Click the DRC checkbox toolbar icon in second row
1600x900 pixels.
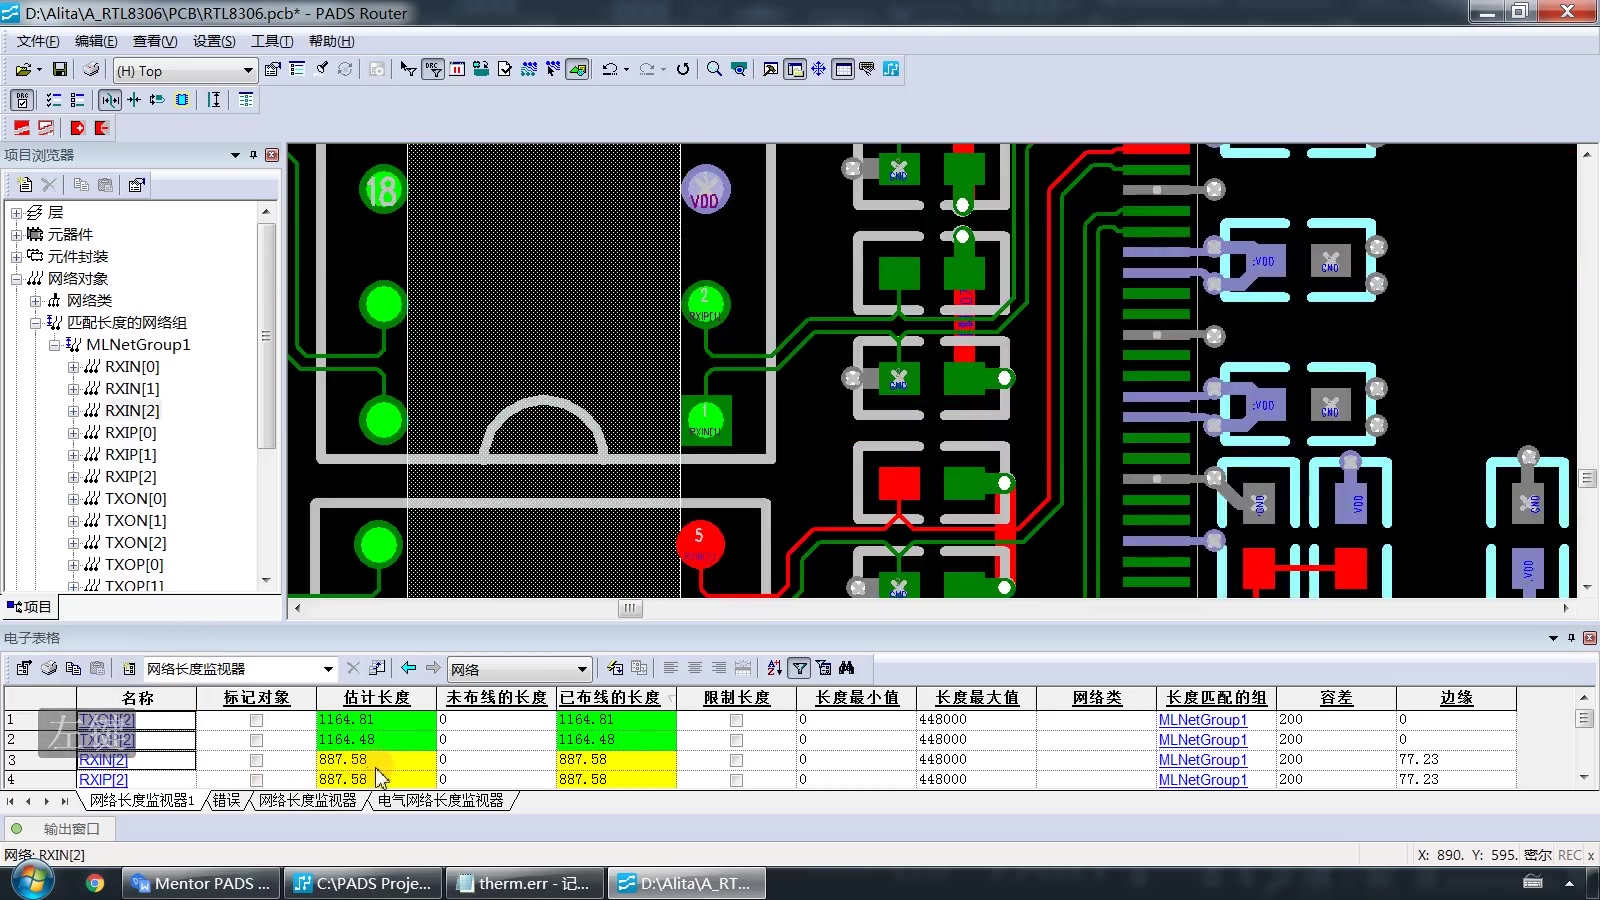pyautogui.click(x=22, y=99)
